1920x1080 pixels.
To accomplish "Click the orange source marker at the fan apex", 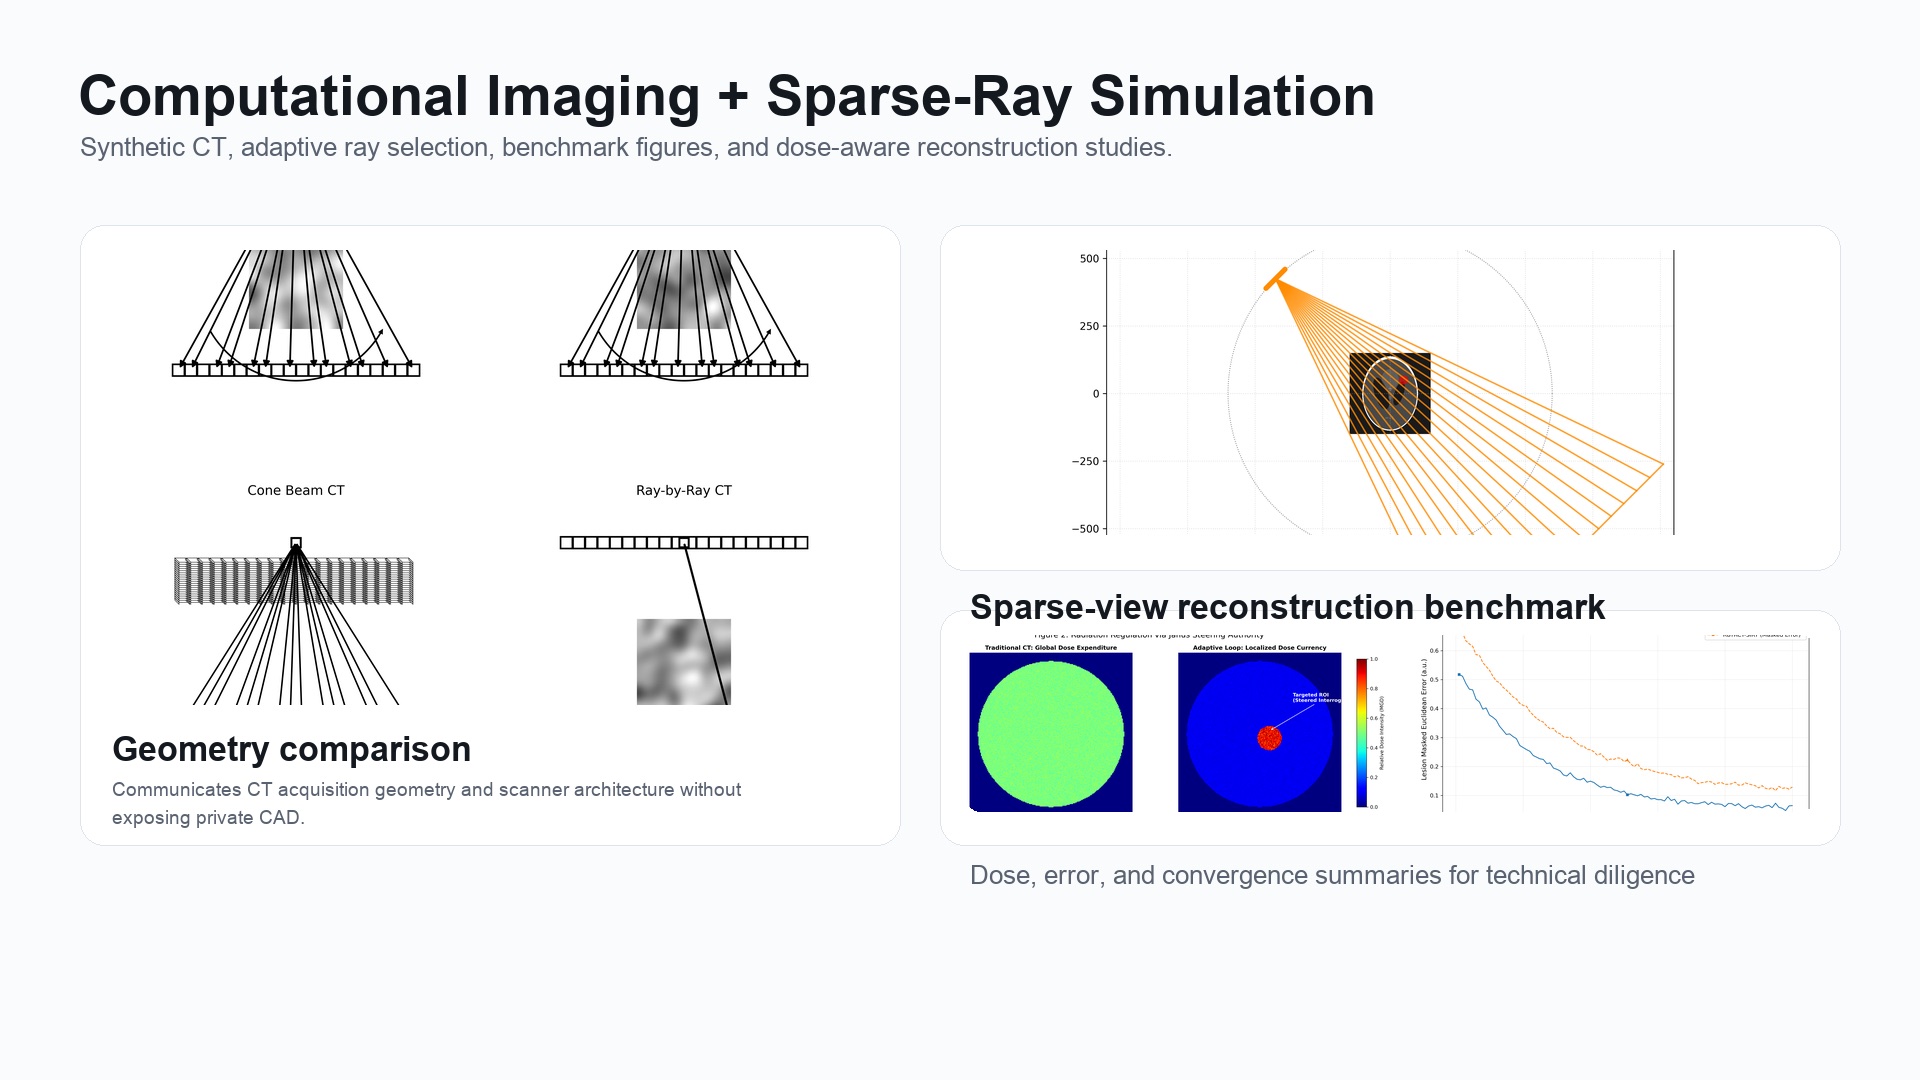I will pos(1275,279).
